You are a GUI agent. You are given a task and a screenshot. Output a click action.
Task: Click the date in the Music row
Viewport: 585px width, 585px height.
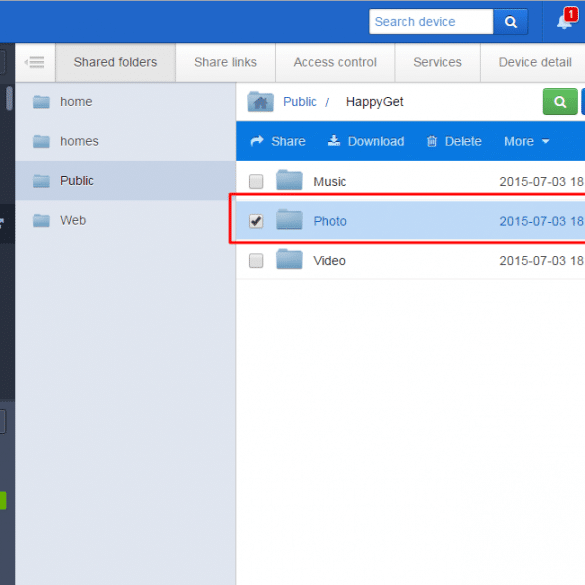[x=542, y=182]
